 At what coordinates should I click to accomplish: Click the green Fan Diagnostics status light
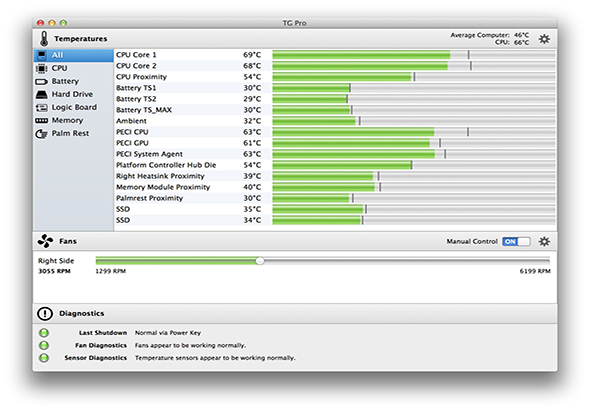coord(44,345)
